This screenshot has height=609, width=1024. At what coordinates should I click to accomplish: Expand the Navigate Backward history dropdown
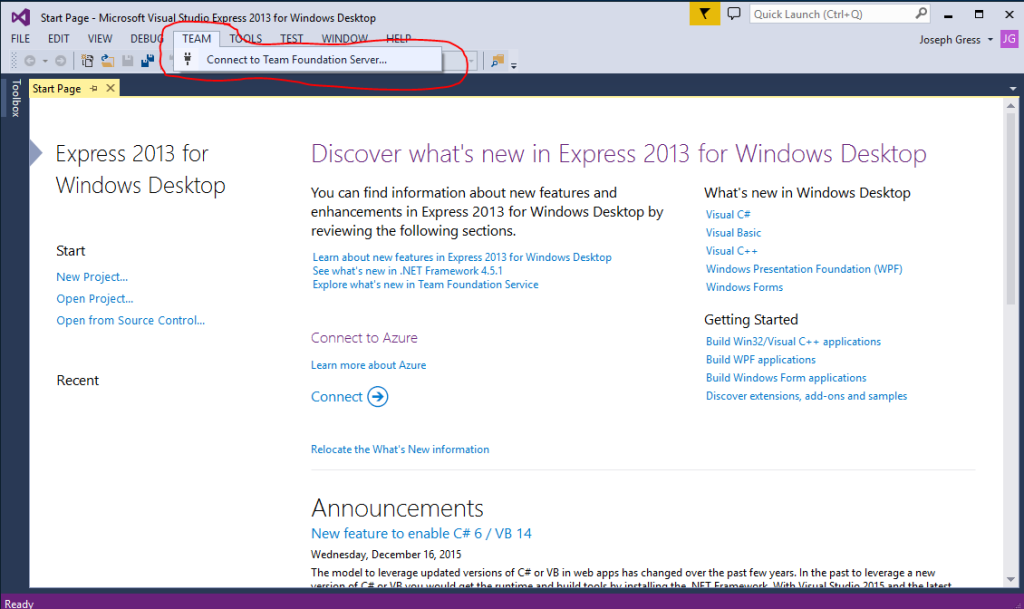43,60
